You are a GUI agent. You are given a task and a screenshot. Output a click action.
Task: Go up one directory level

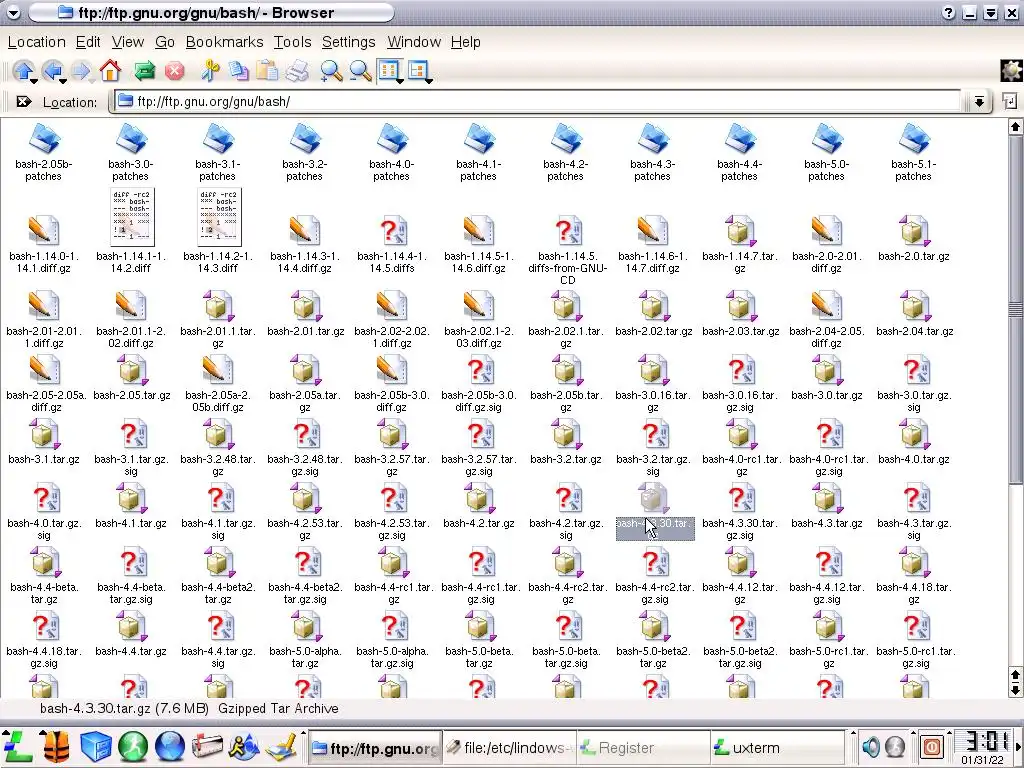coord(23,70)
